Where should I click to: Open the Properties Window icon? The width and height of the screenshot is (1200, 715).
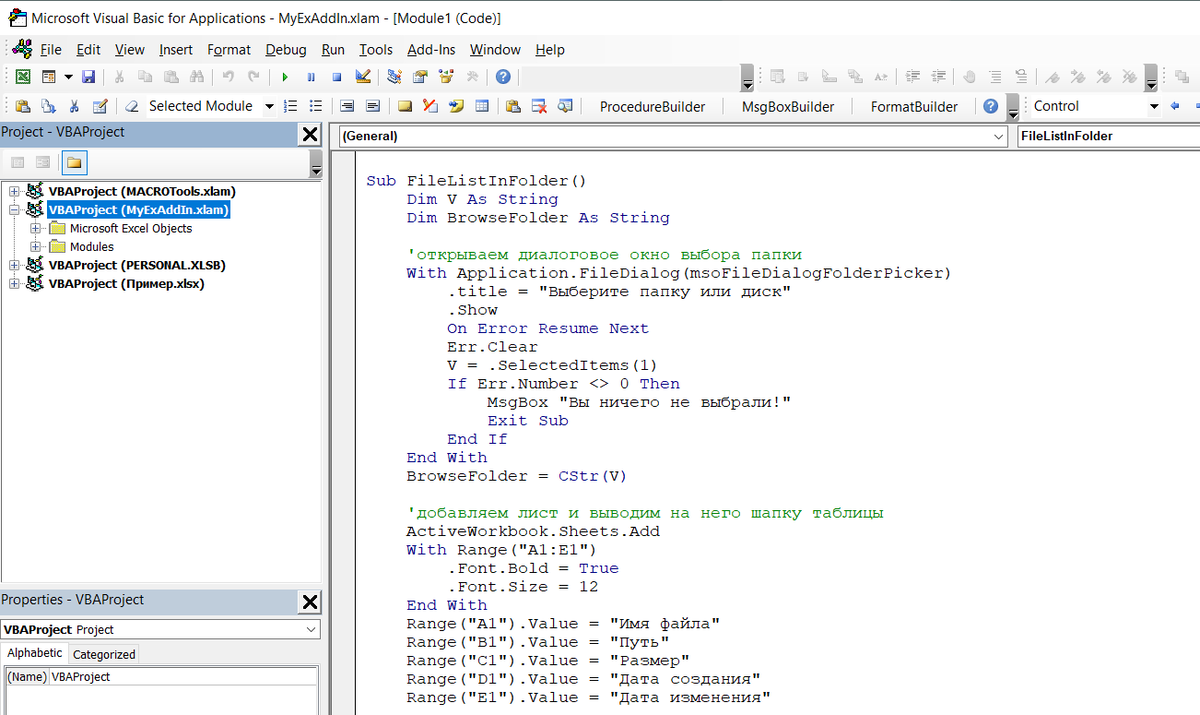click(x=420, y=77)
